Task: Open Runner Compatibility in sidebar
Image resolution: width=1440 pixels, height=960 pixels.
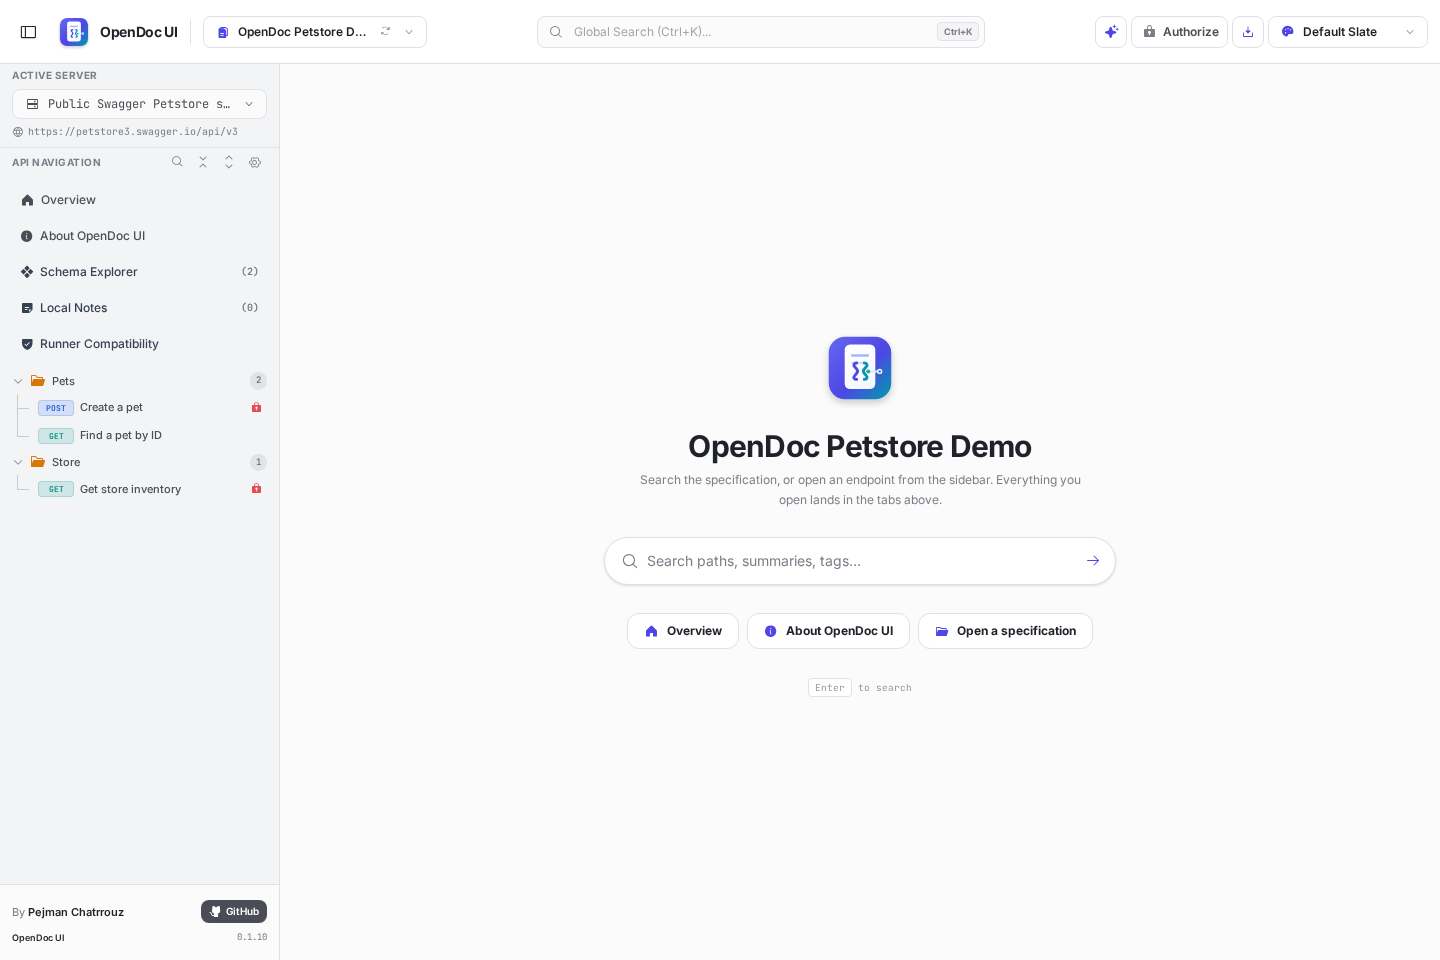Action: point(139,344)
